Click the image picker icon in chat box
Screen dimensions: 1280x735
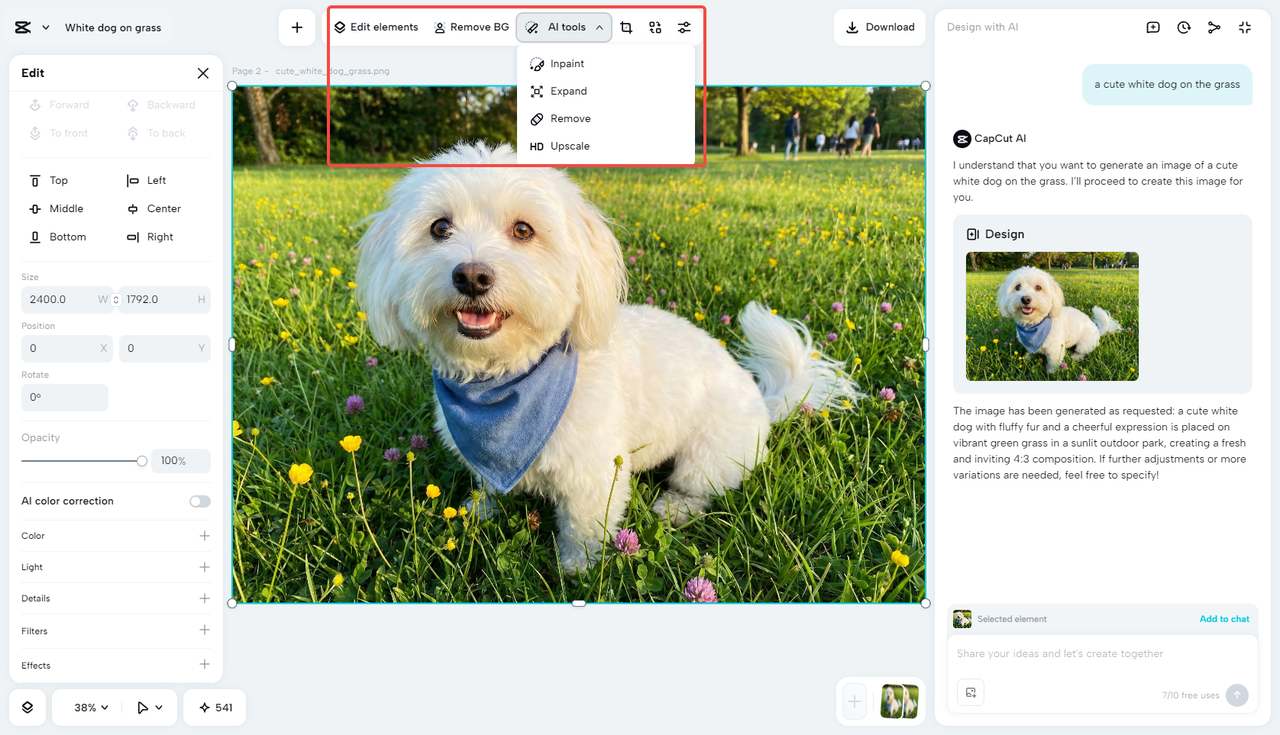[970, 692]
